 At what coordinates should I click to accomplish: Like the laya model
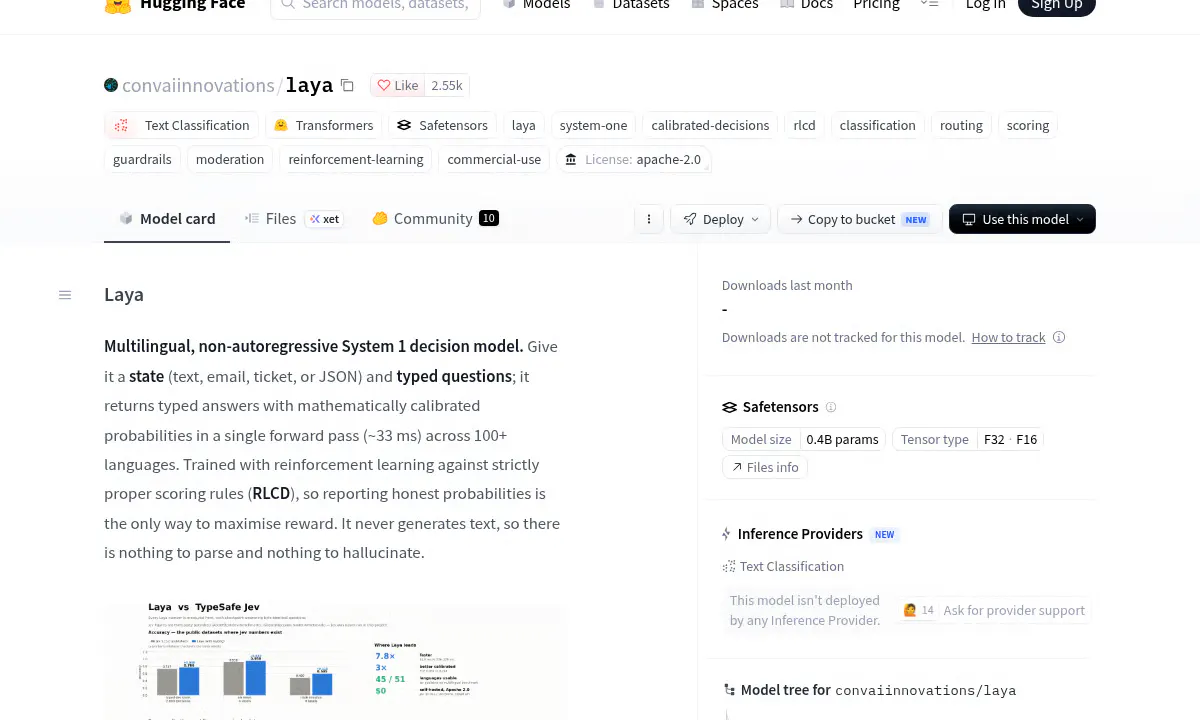tap(398, 86)
